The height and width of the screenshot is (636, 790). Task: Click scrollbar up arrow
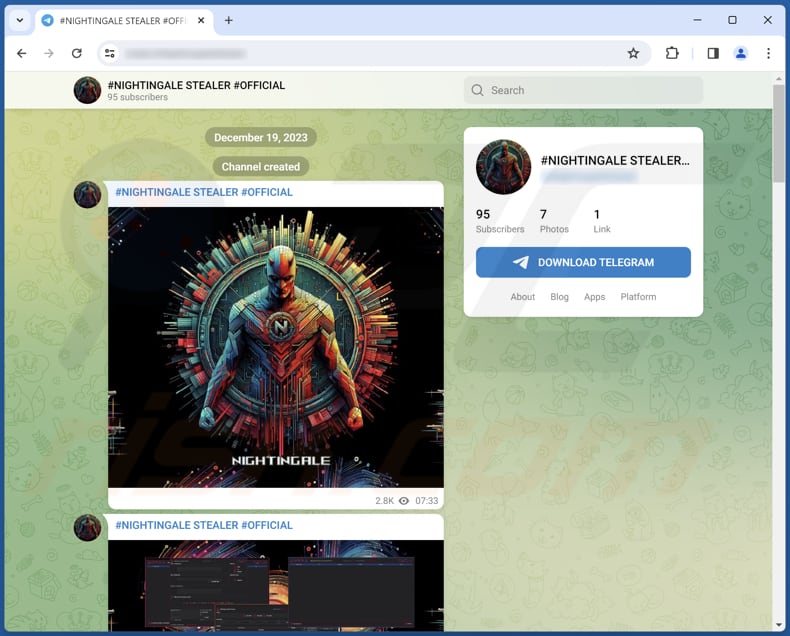click(779, 79)
